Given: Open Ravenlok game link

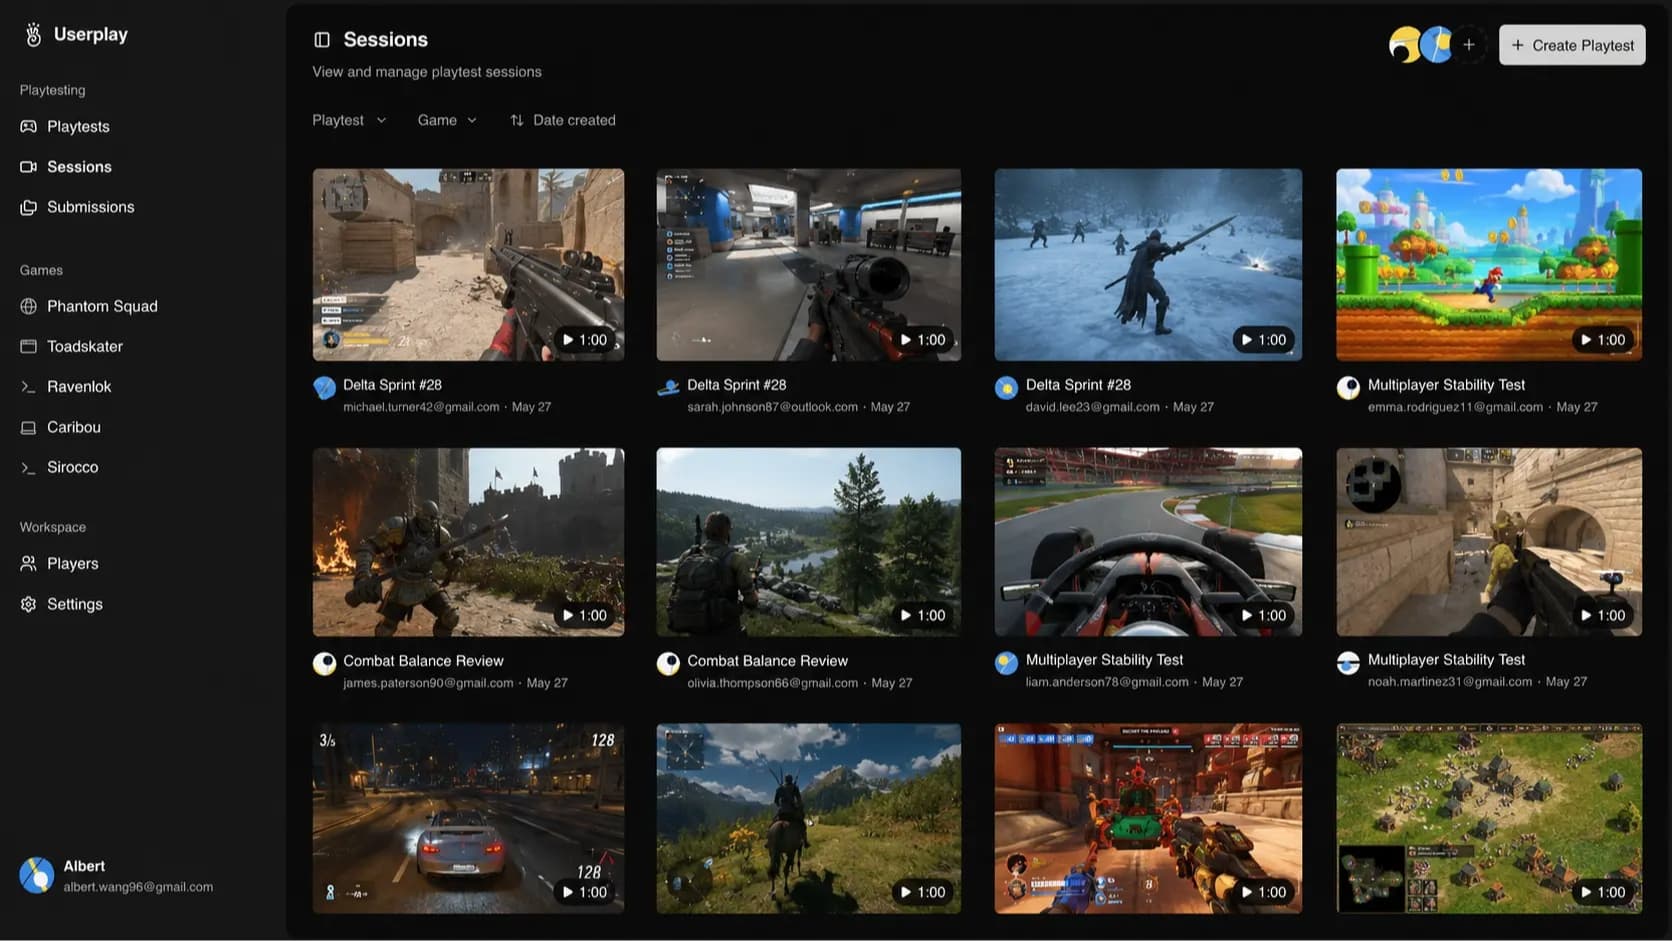Looking at the screenshot, I should (79, 387).
